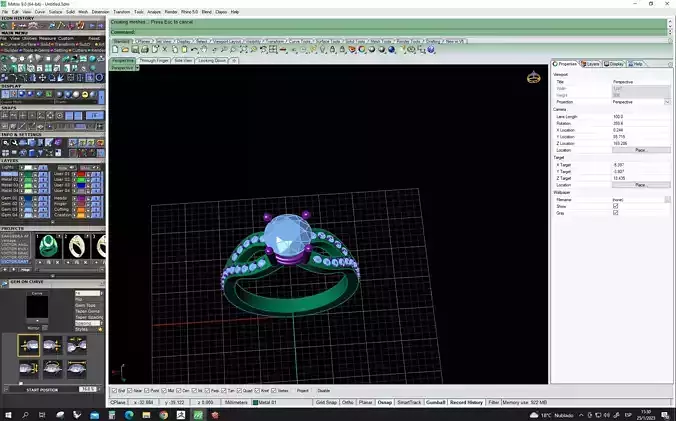Open the File menu

(x=5, y=12)
